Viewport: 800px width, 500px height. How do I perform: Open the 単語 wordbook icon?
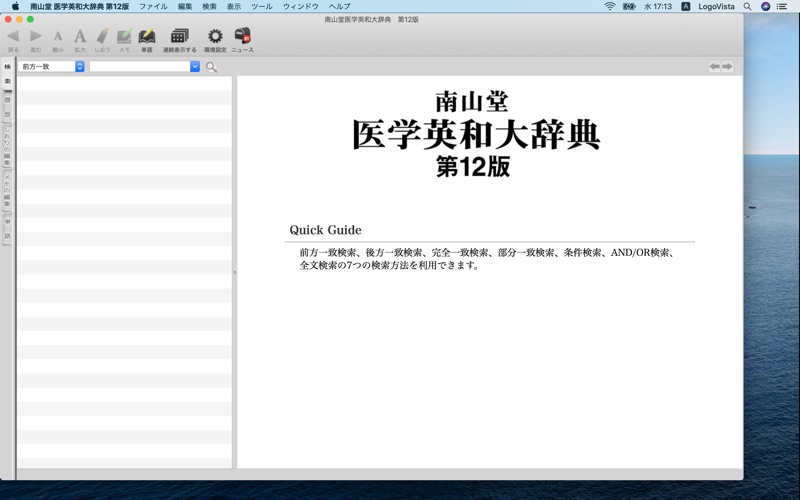[147, 36]
